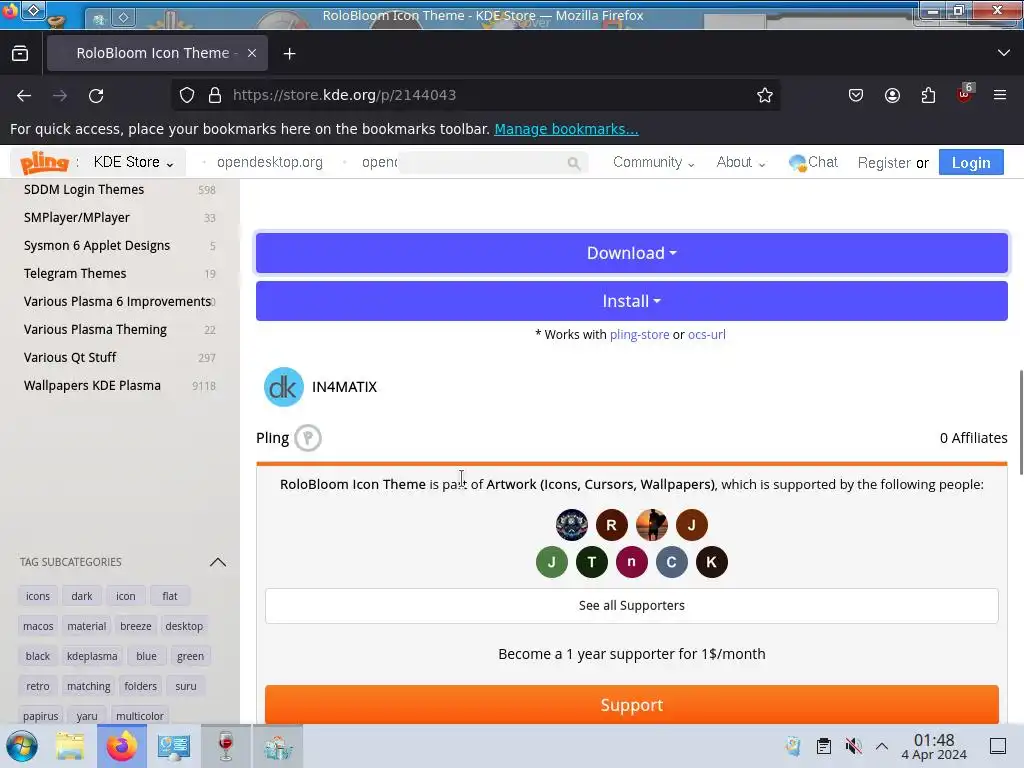Click the tracking protection shield icon
1024x768 pixels.
(x=187, y=95)
